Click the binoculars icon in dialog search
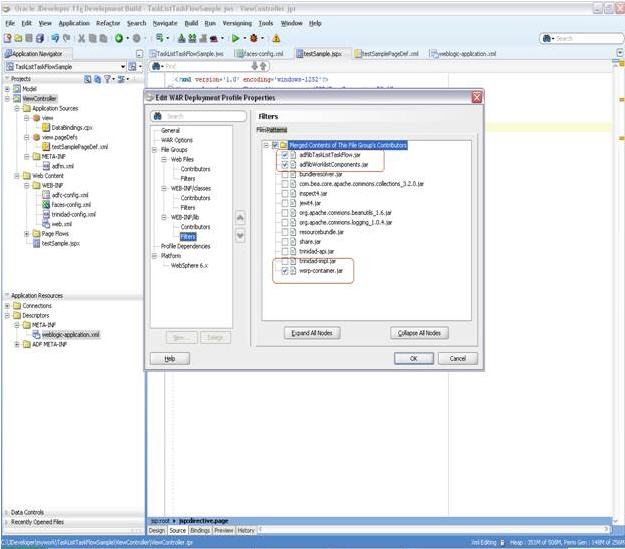 [158, 116]
